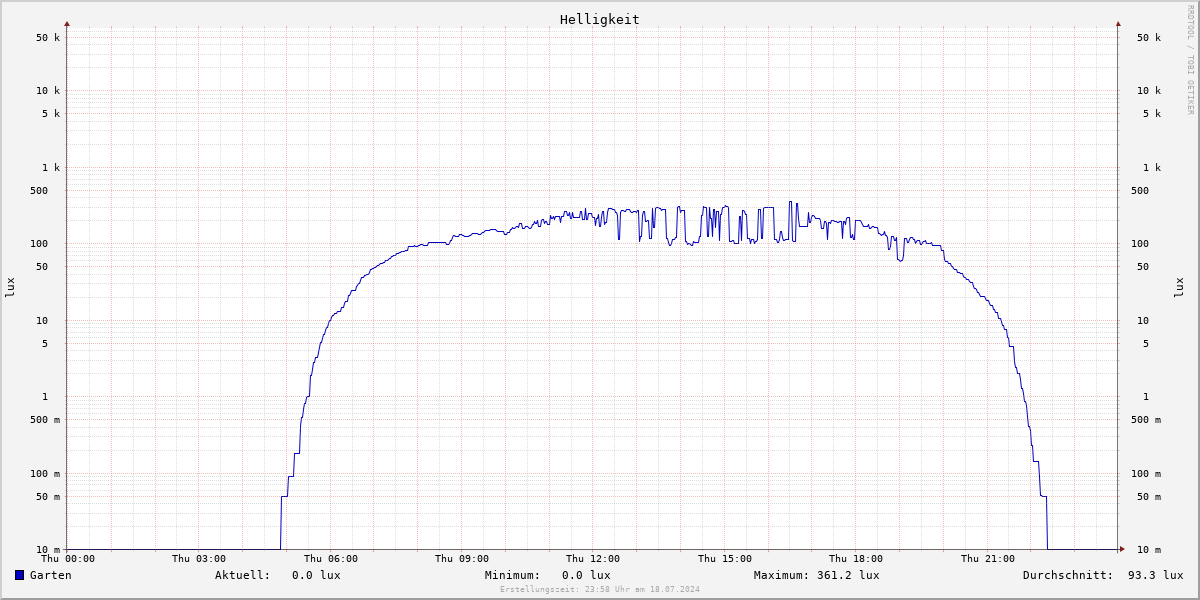This screenshot has width=1200, height=600.
Task: Select the "50 m" label on the right axis
Action: (x=1149, y=497)
